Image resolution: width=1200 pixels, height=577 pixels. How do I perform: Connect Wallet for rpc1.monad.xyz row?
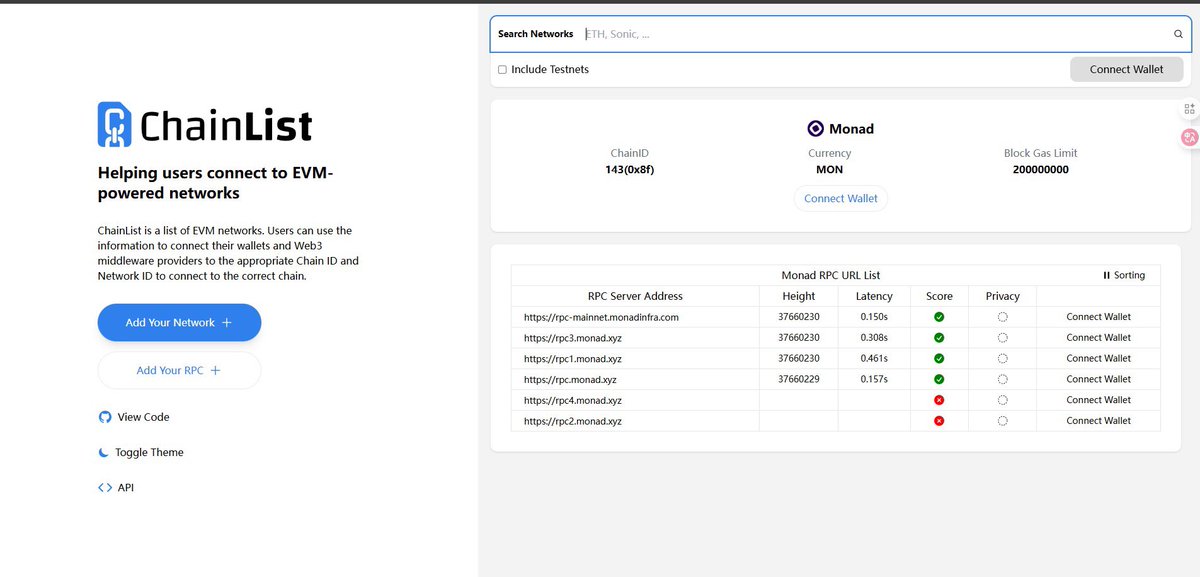1098,358
